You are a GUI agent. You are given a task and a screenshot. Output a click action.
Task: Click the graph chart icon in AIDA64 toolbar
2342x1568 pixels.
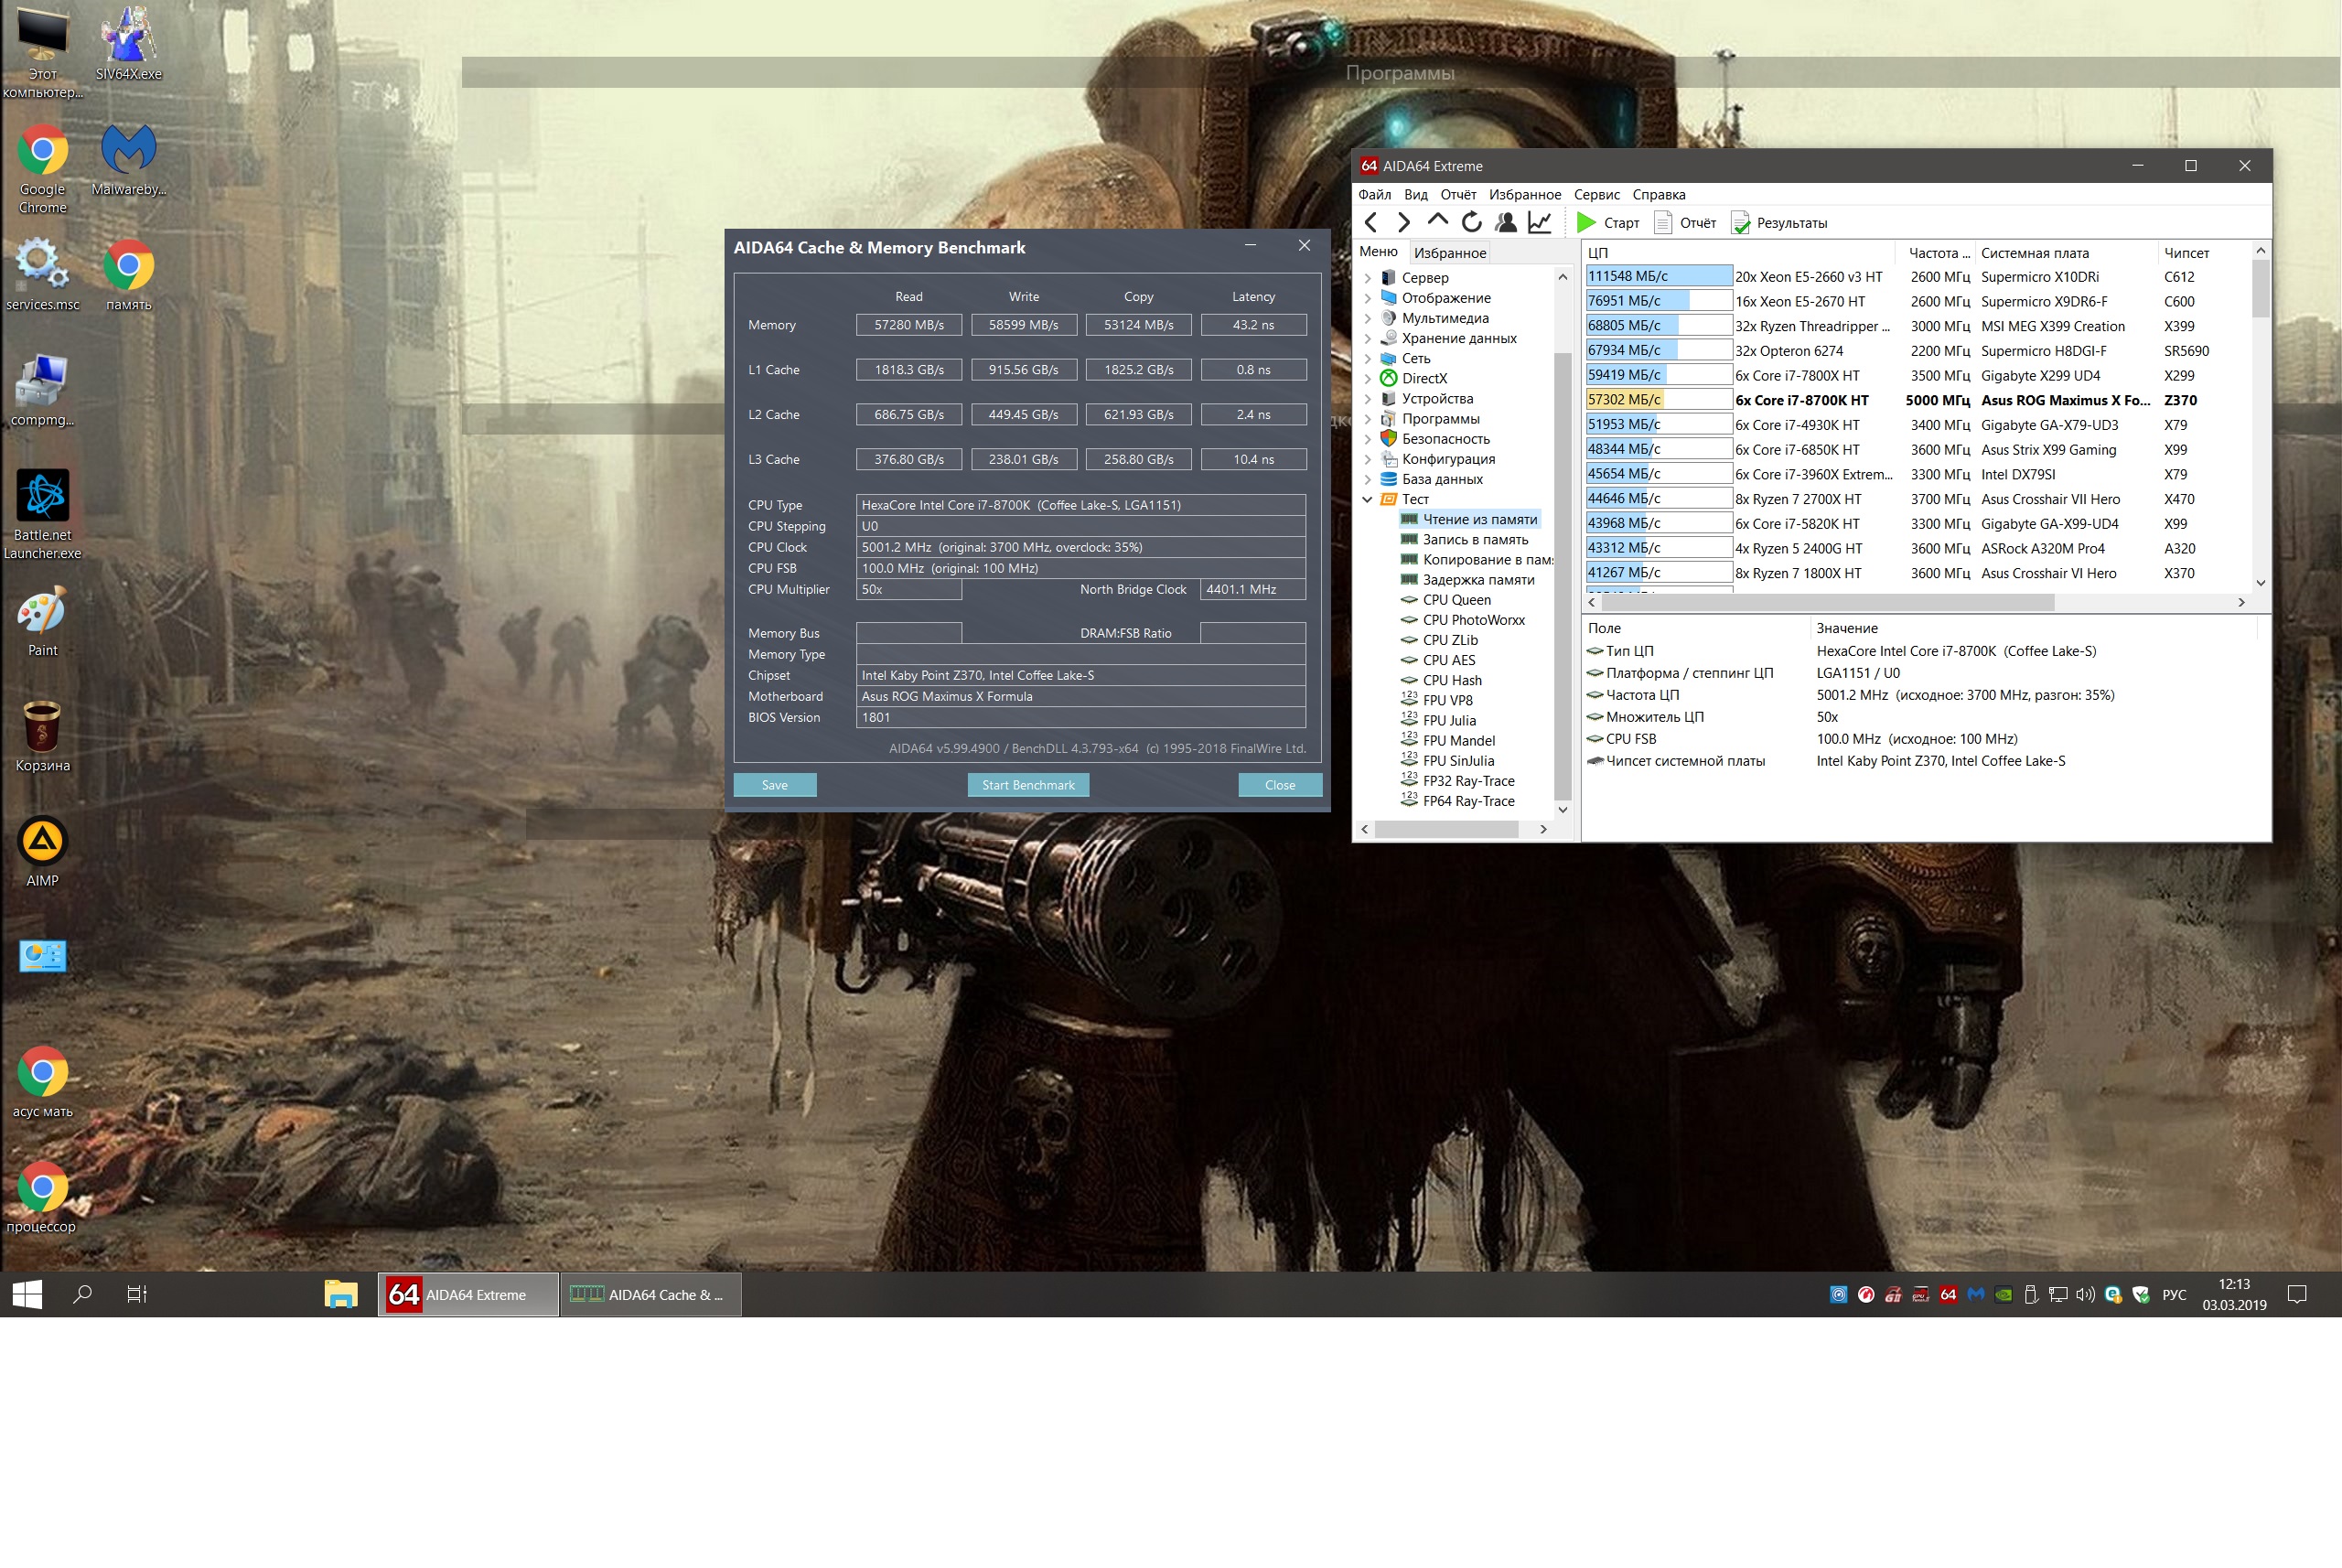pyautogui.click(x=1539, y=223)
